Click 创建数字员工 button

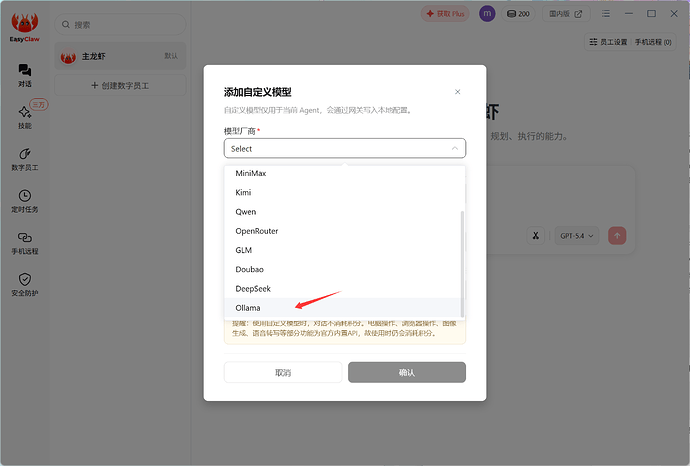120,85
